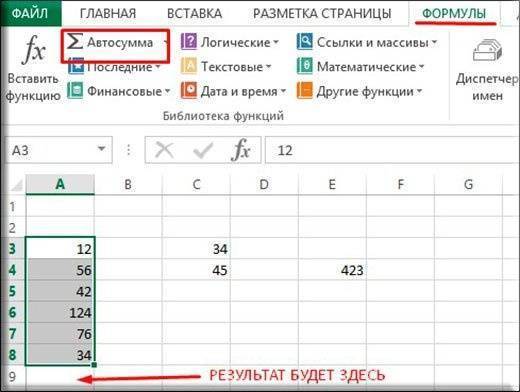This screenshot has width=520, height=392.
Task: Select row 3 header
Action: [x=13, y=249]
